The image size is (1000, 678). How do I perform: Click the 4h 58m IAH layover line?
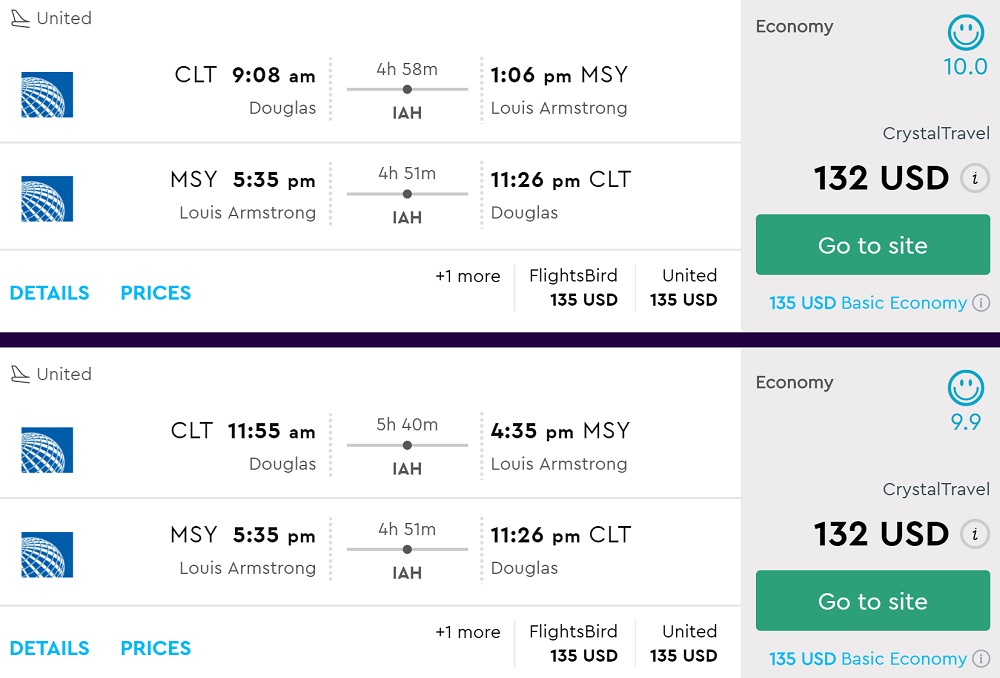coord(407,90)
